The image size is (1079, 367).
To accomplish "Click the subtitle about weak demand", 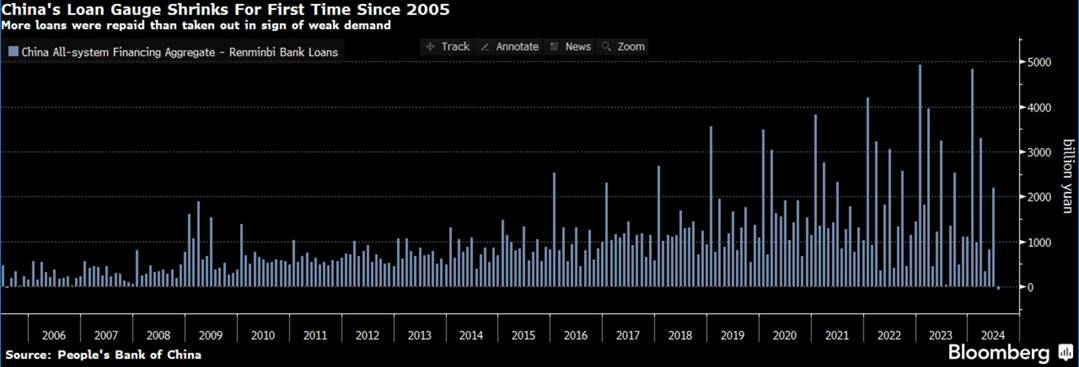I will click(197, 26).
